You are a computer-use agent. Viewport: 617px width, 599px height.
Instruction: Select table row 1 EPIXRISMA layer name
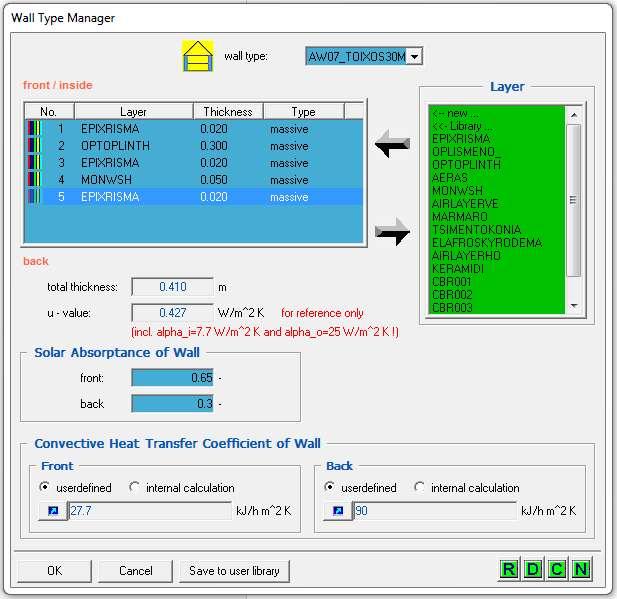[110, 129]
